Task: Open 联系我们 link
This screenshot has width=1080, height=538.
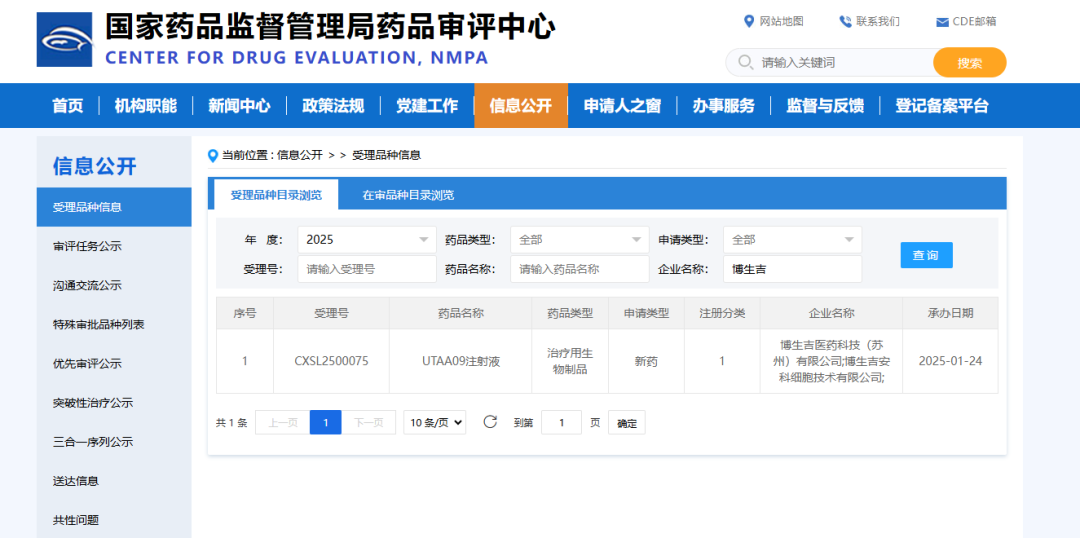Action: click(878, 21)
